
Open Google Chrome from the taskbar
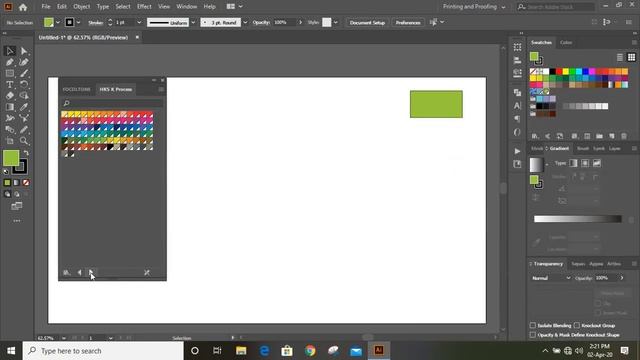click(x=310, y=351)
